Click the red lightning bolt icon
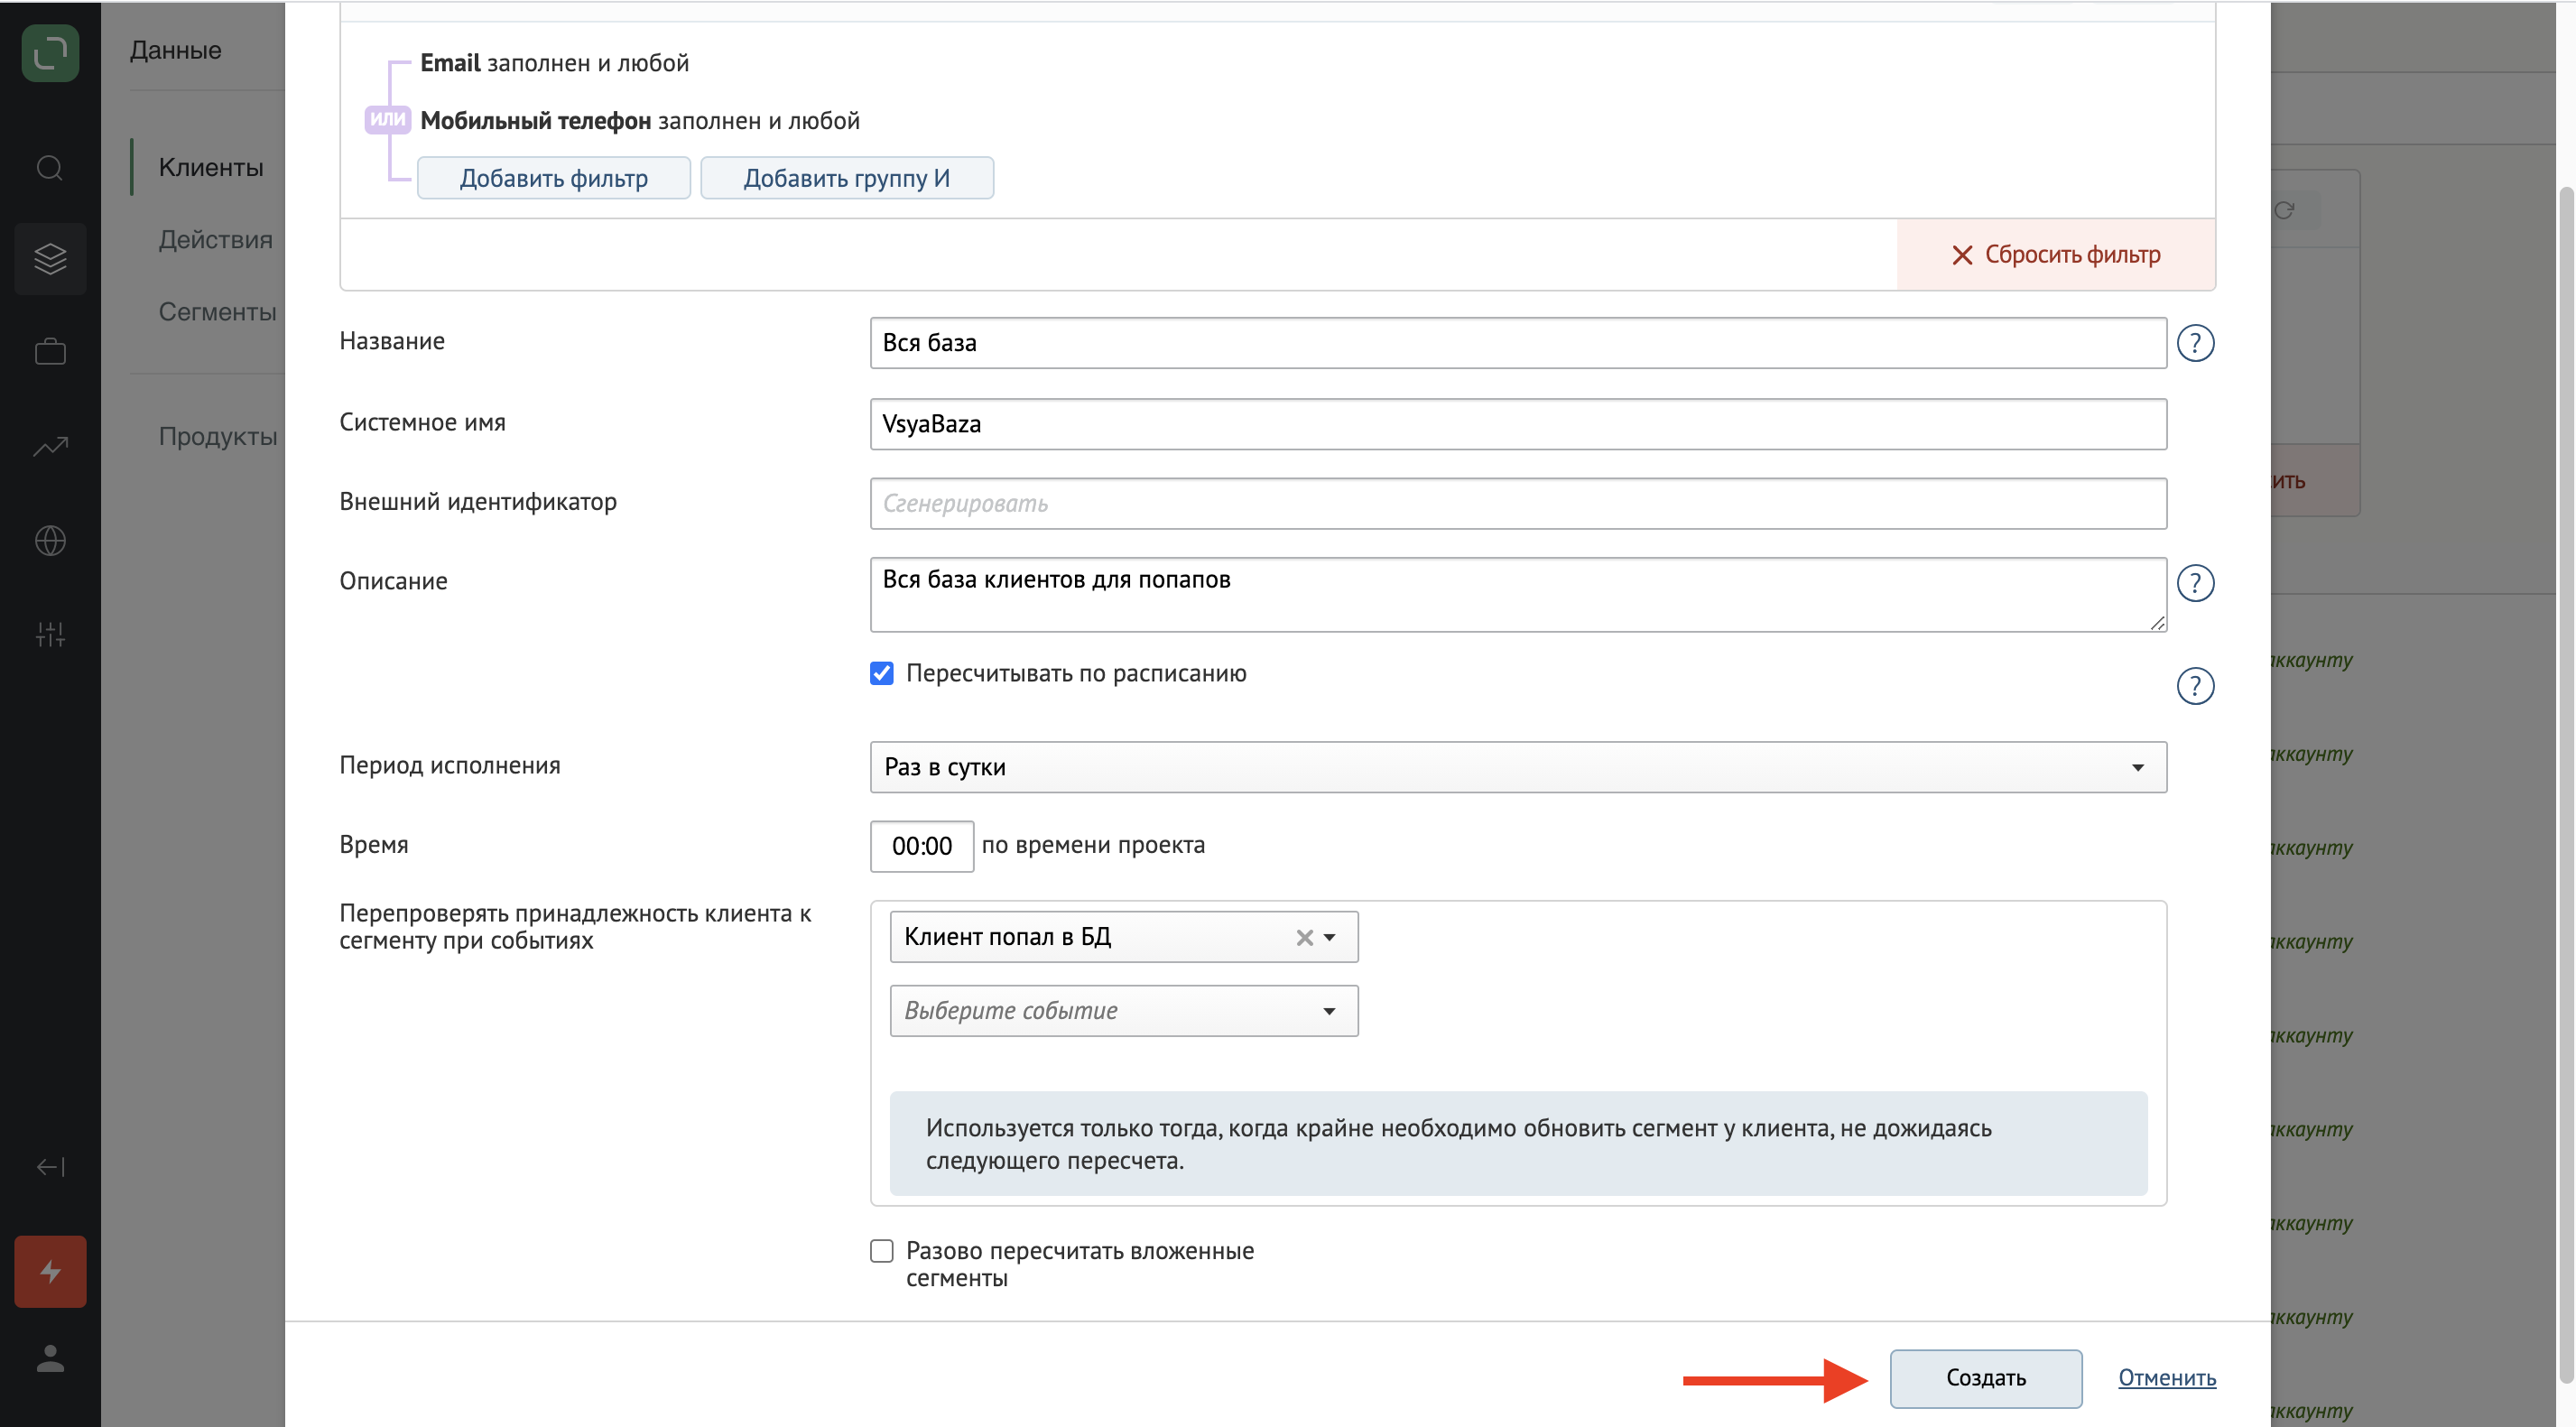Image resolution: width=2576 pixels, height=1427 pixels. pyautogui.click(x=50, y=1271)
